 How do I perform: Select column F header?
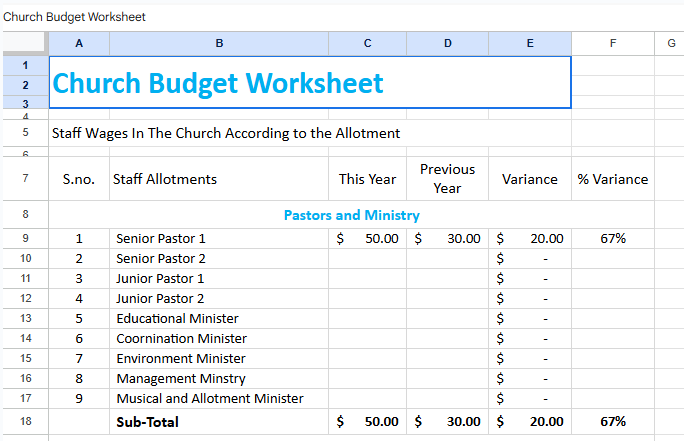613,43
